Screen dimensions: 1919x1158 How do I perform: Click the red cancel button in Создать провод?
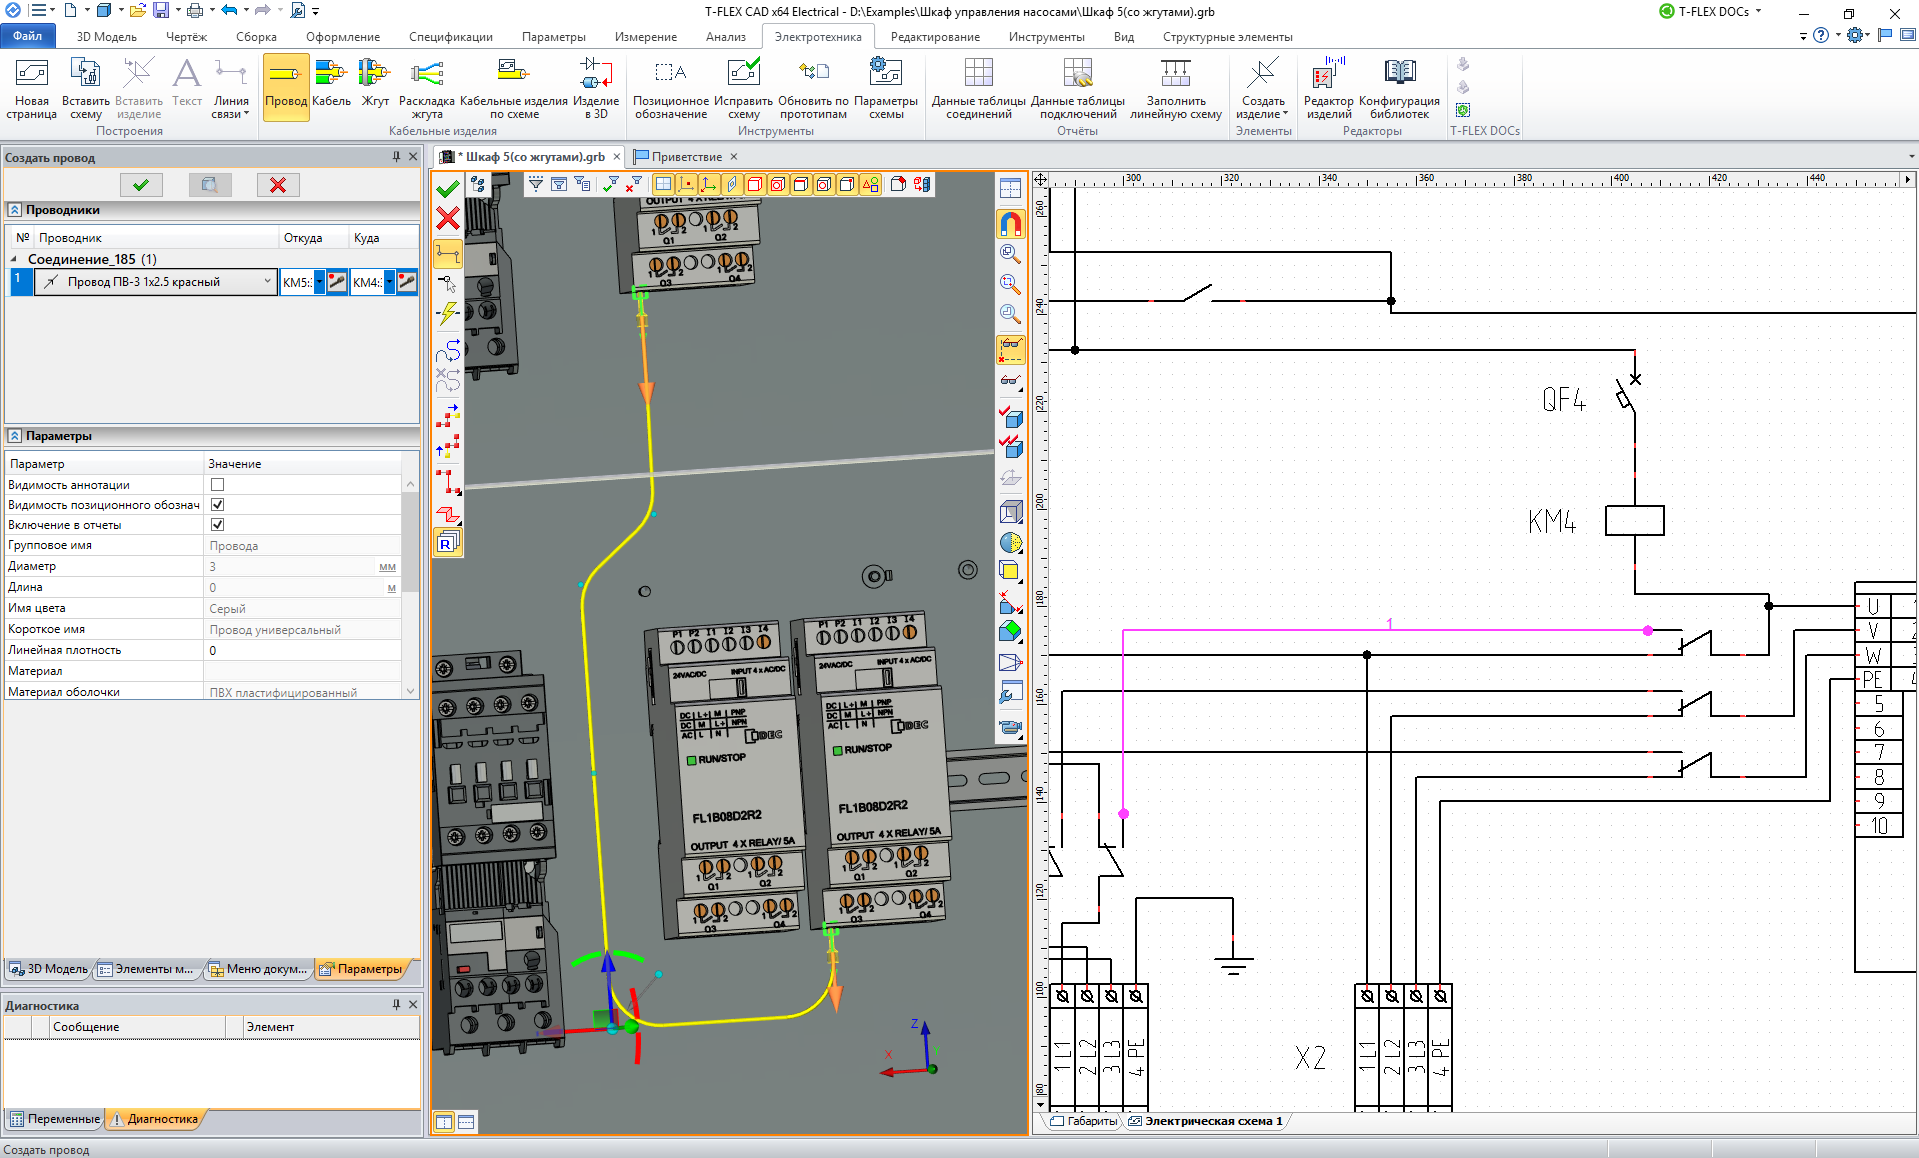tap(278, 185)
